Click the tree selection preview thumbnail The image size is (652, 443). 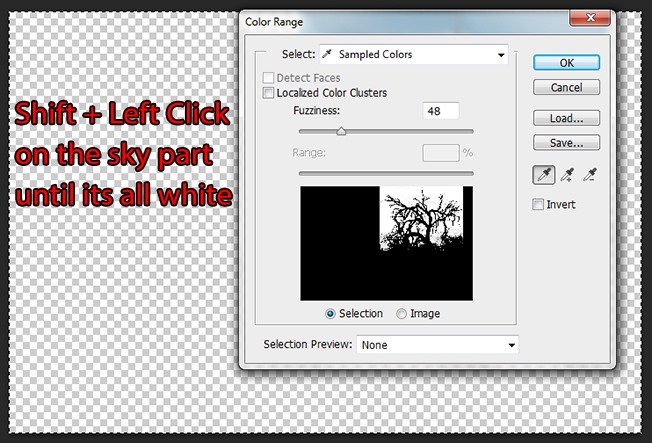[x=386, y=243]
